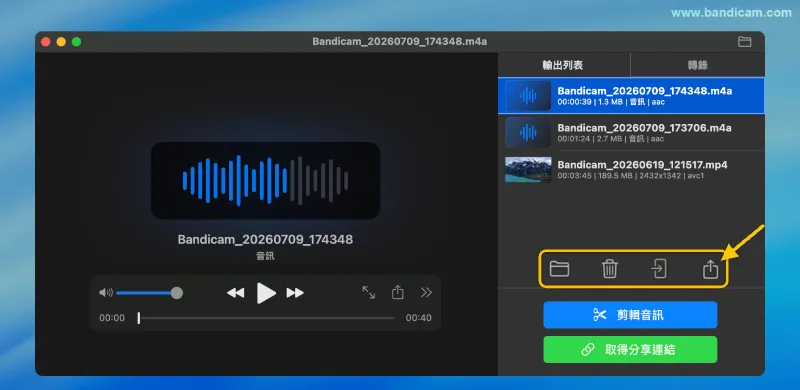
Task: Switch to the 輸出列表 tab
Action: (564, 65)
